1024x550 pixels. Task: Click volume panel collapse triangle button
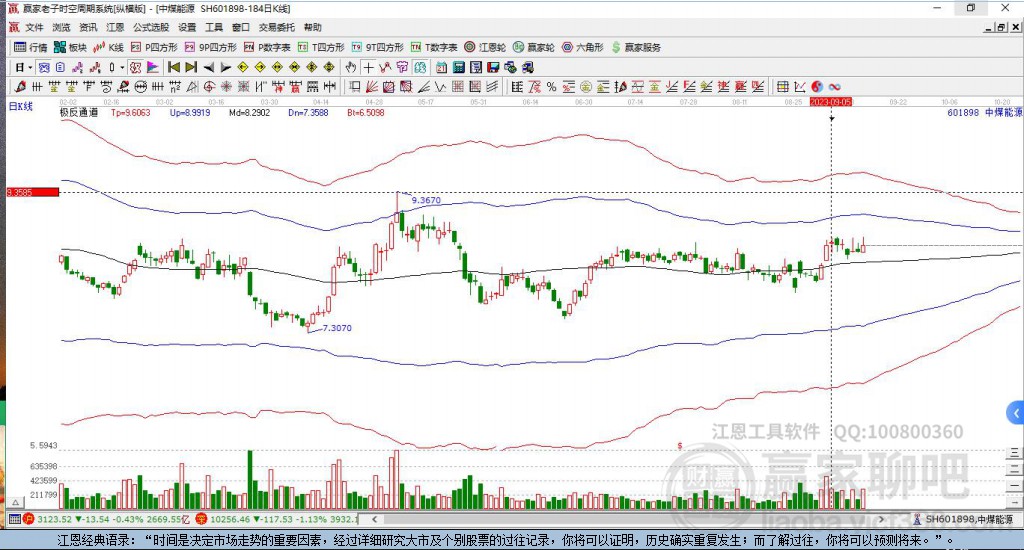[16, 503]
